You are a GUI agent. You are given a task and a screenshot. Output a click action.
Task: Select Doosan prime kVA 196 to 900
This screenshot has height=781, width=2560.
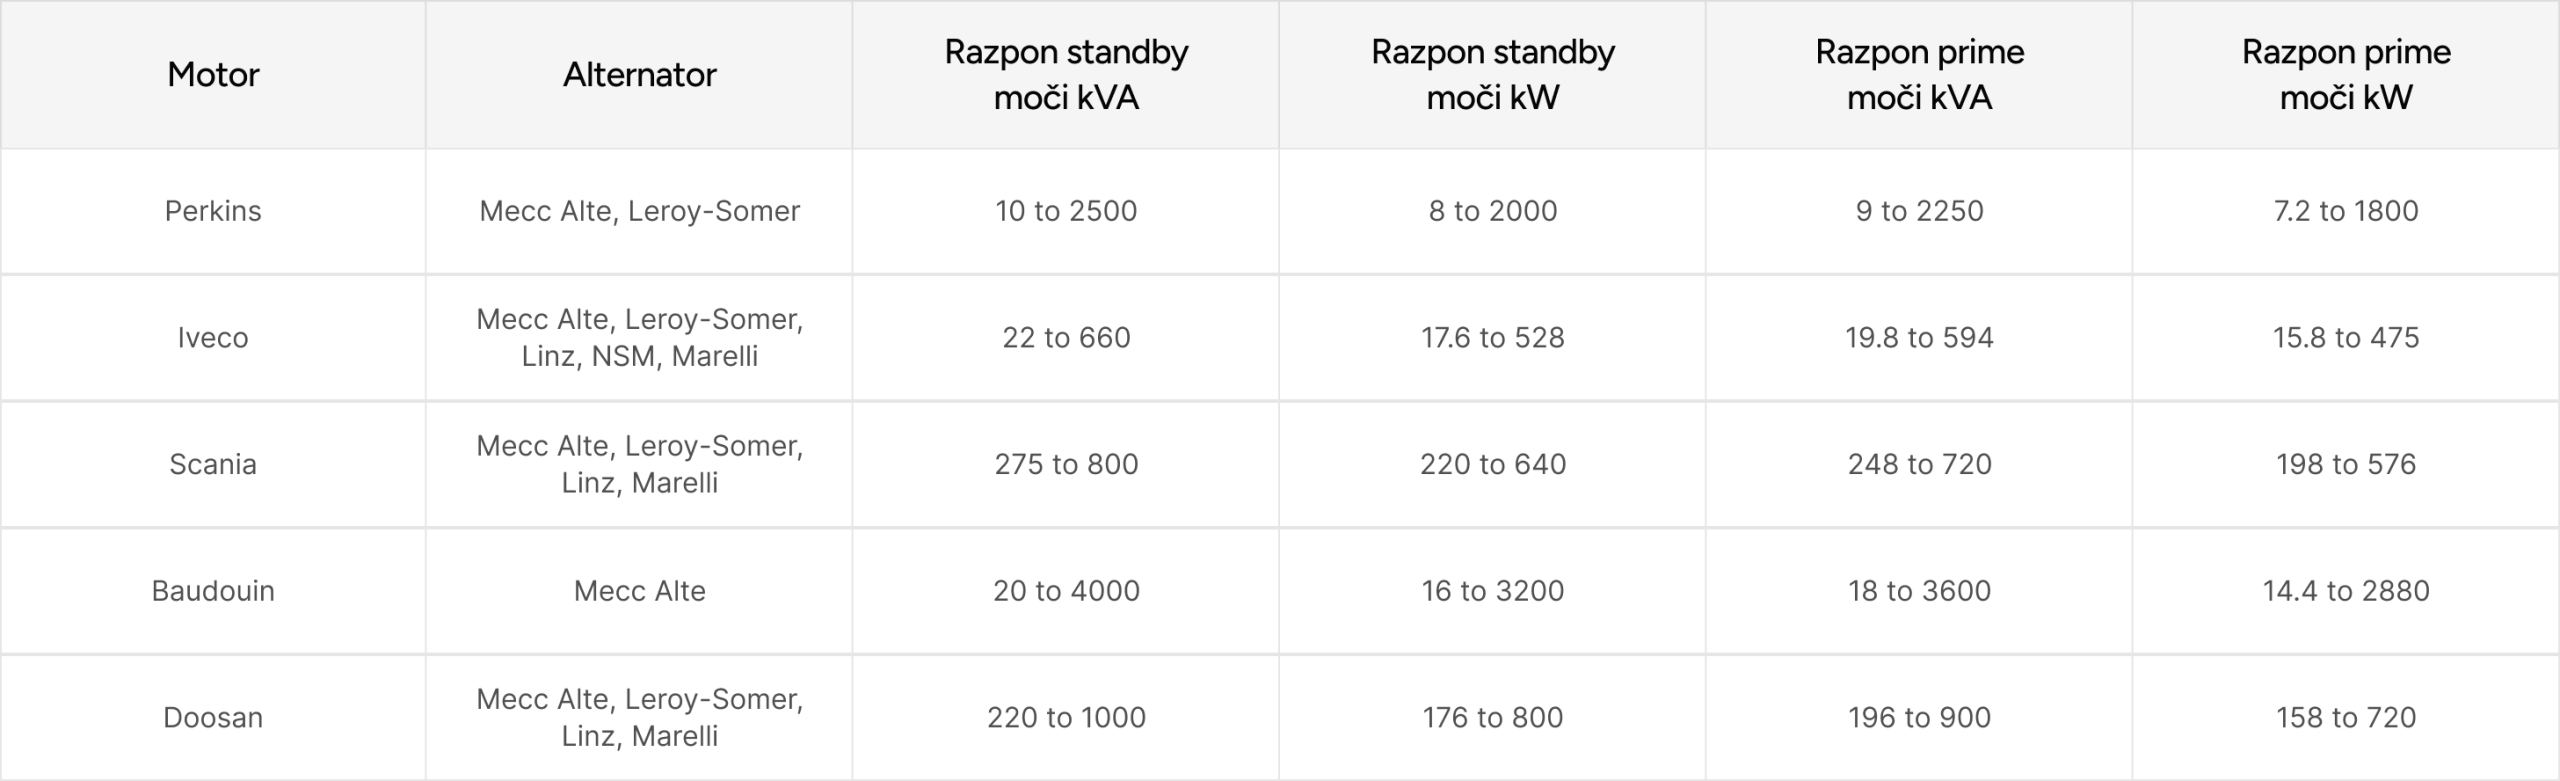tap(1919, 717)
